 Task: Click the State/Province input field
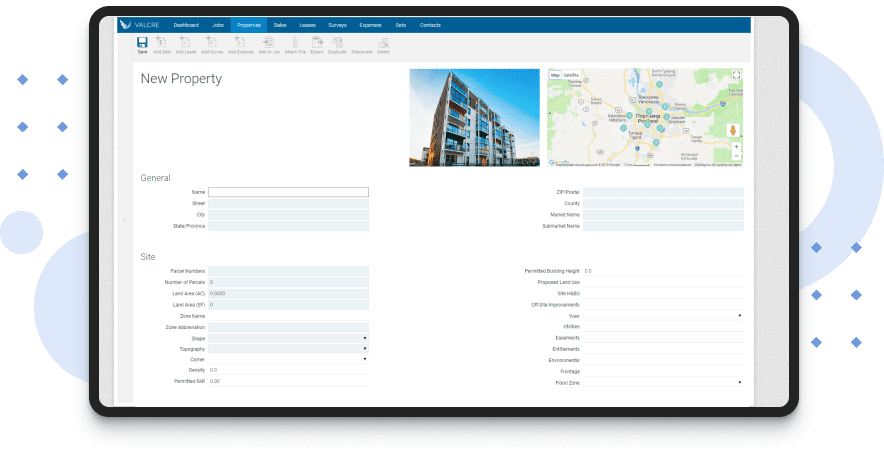(x=288, y=226)
